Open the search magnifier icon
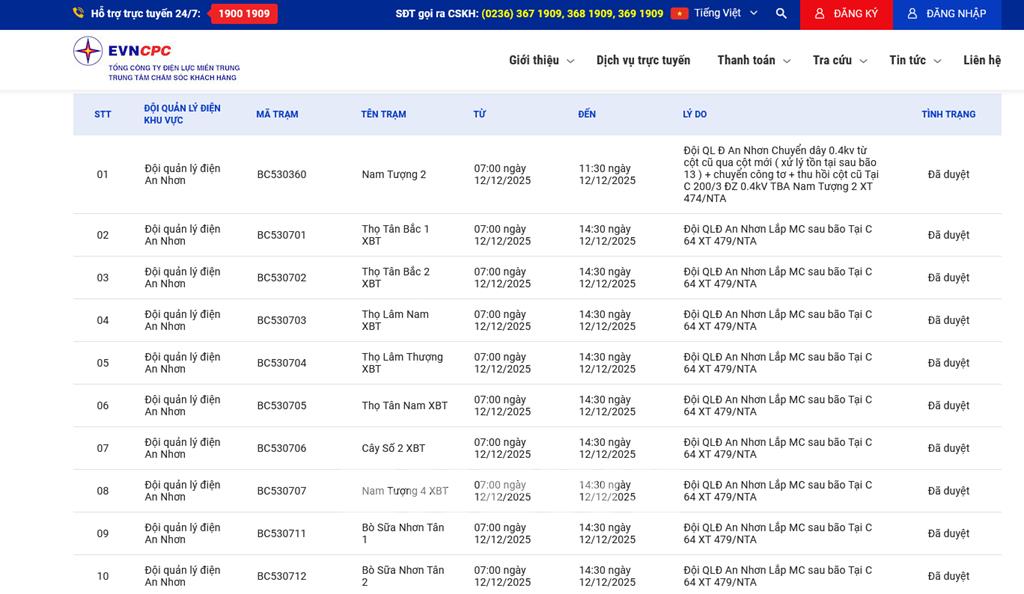Screen dimensions: 1024x594 coord(781,14)
